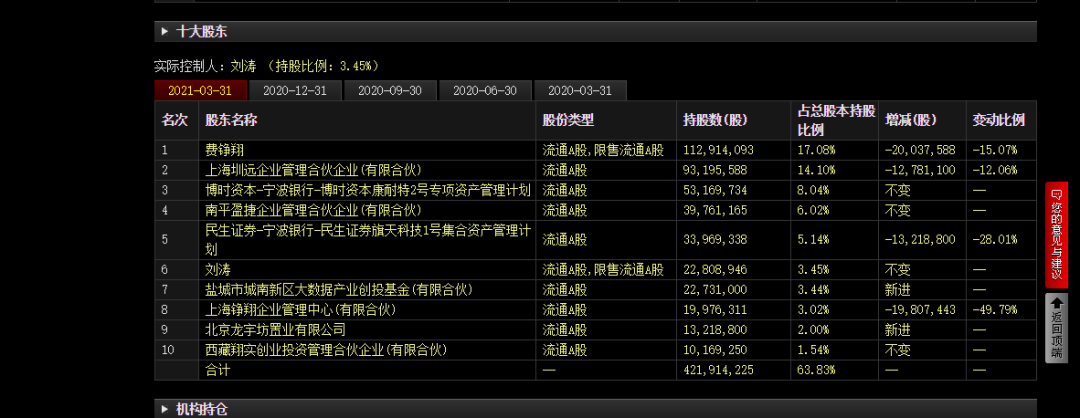Click 新进 in the 盐城市 fund row
The height and width of the screenshot is (418, 1080).
click(x=897, y=290)
